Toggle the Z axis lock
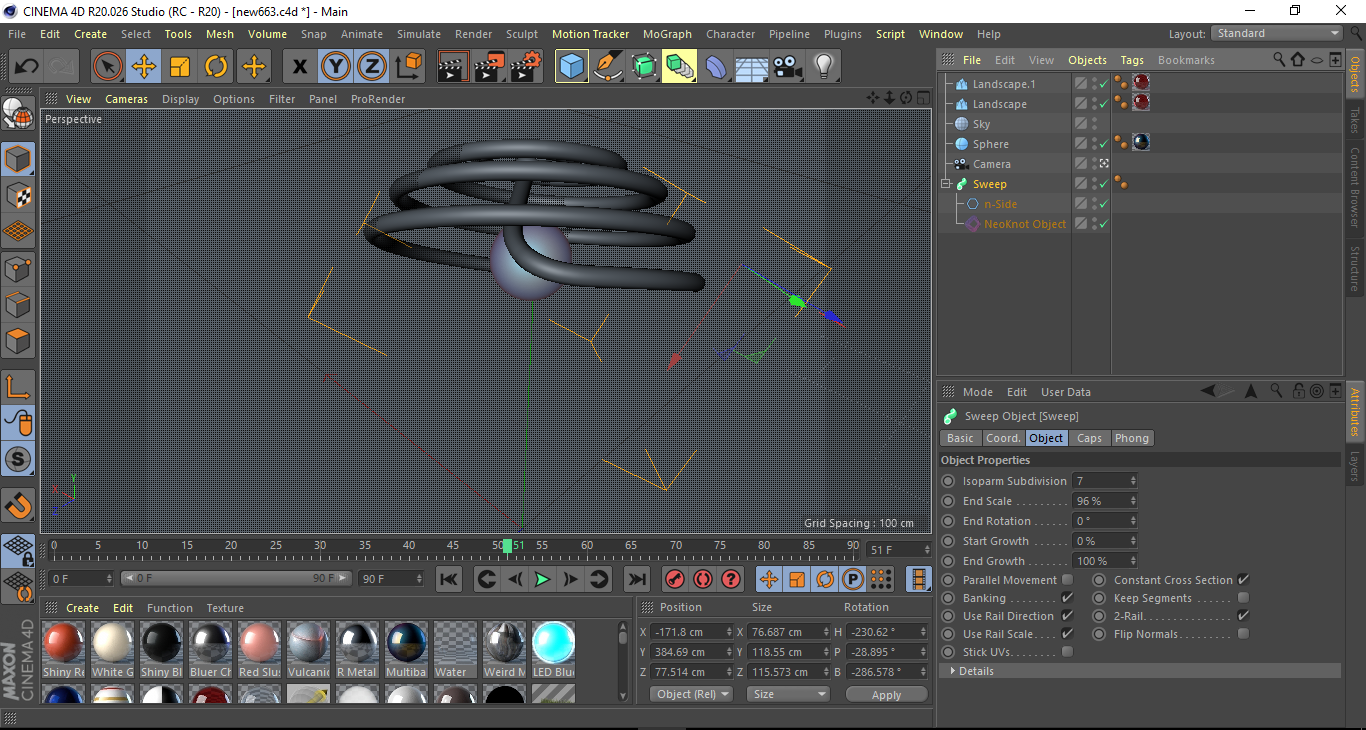The image size is (1366, 730). [371, 67]
